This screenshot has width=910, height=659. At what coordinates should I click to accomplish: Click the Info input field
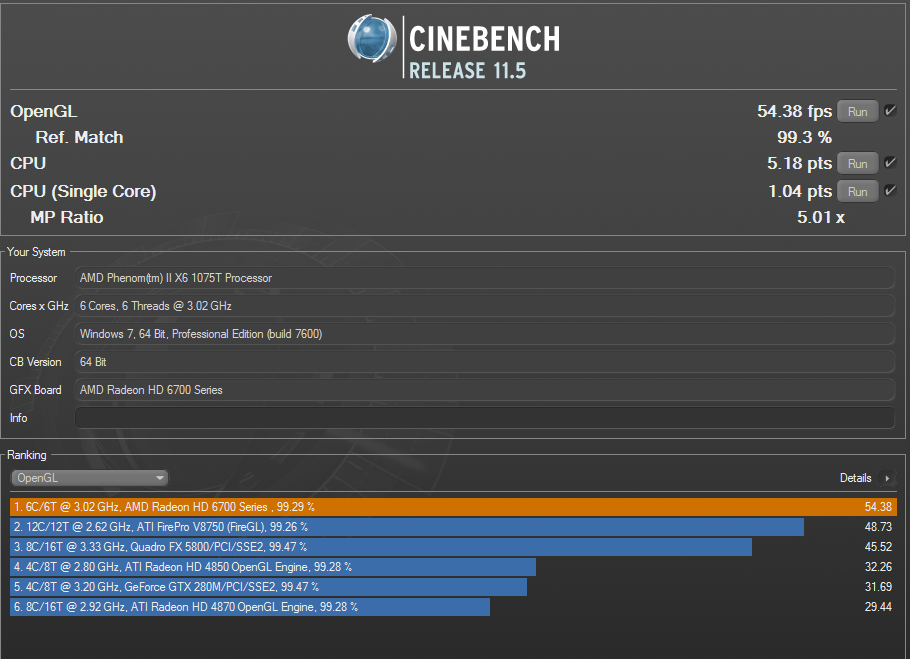tap(485, 418)
